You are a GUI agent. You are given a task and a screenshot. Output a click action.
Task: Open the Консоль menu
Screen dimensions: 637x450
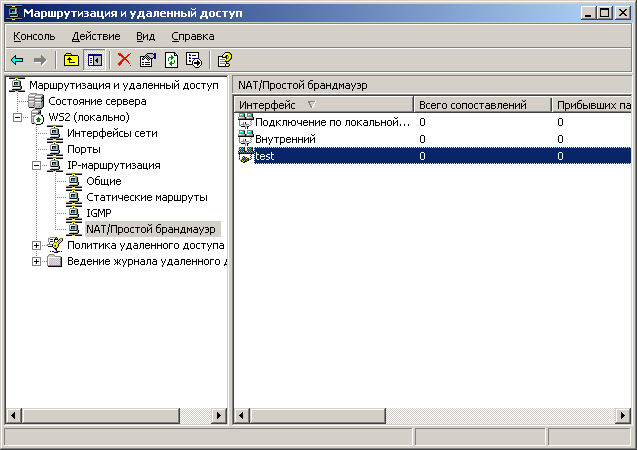pos(34,36)
